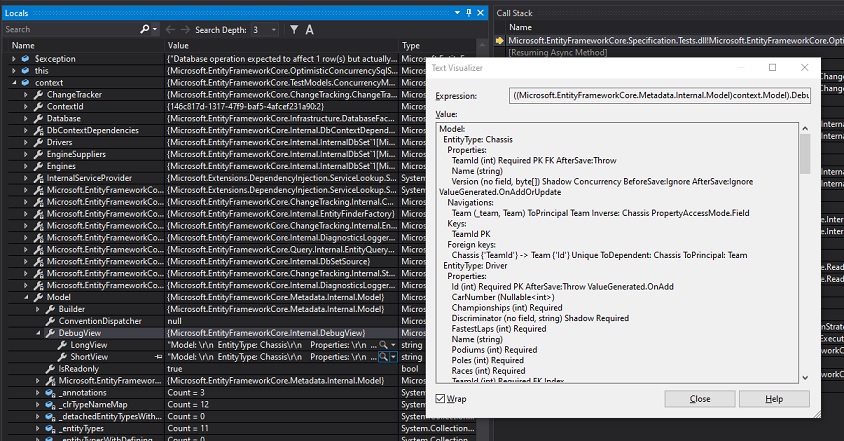Screen dimensions: 844x441
Task: Expand the _entityTypes field
Action: tap(37, 428)
